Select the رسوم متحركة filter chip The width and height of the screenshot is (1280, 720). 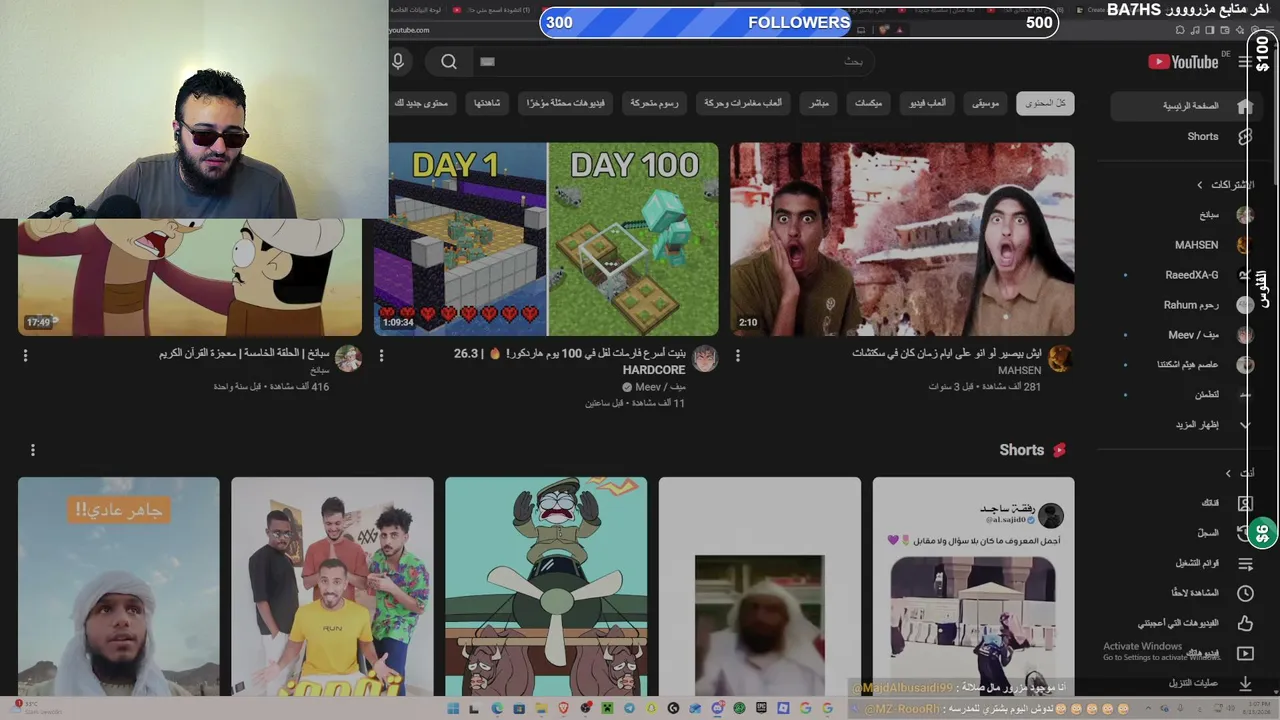tap(655, 103)
